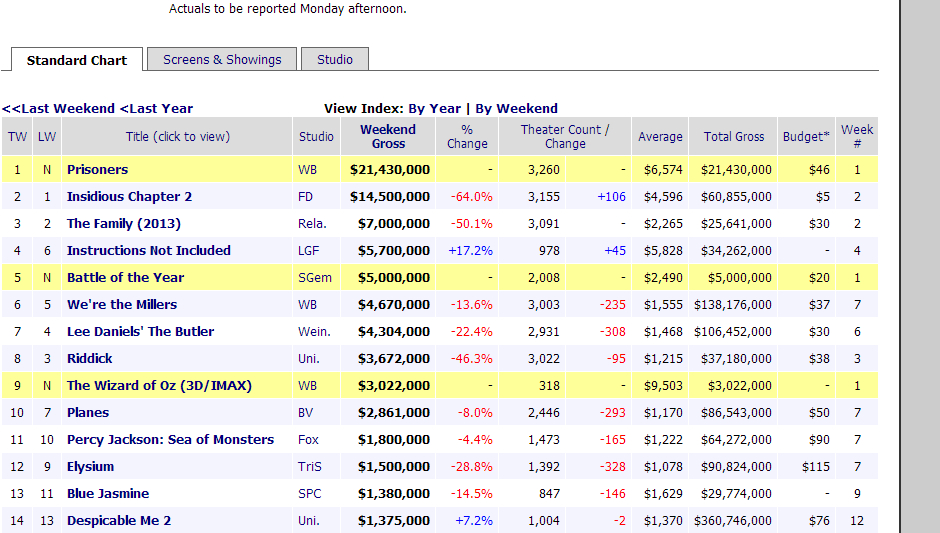This screenshot has width=940, height=533.
Task: View Instructions Not Included details
Action: point(148,251)
